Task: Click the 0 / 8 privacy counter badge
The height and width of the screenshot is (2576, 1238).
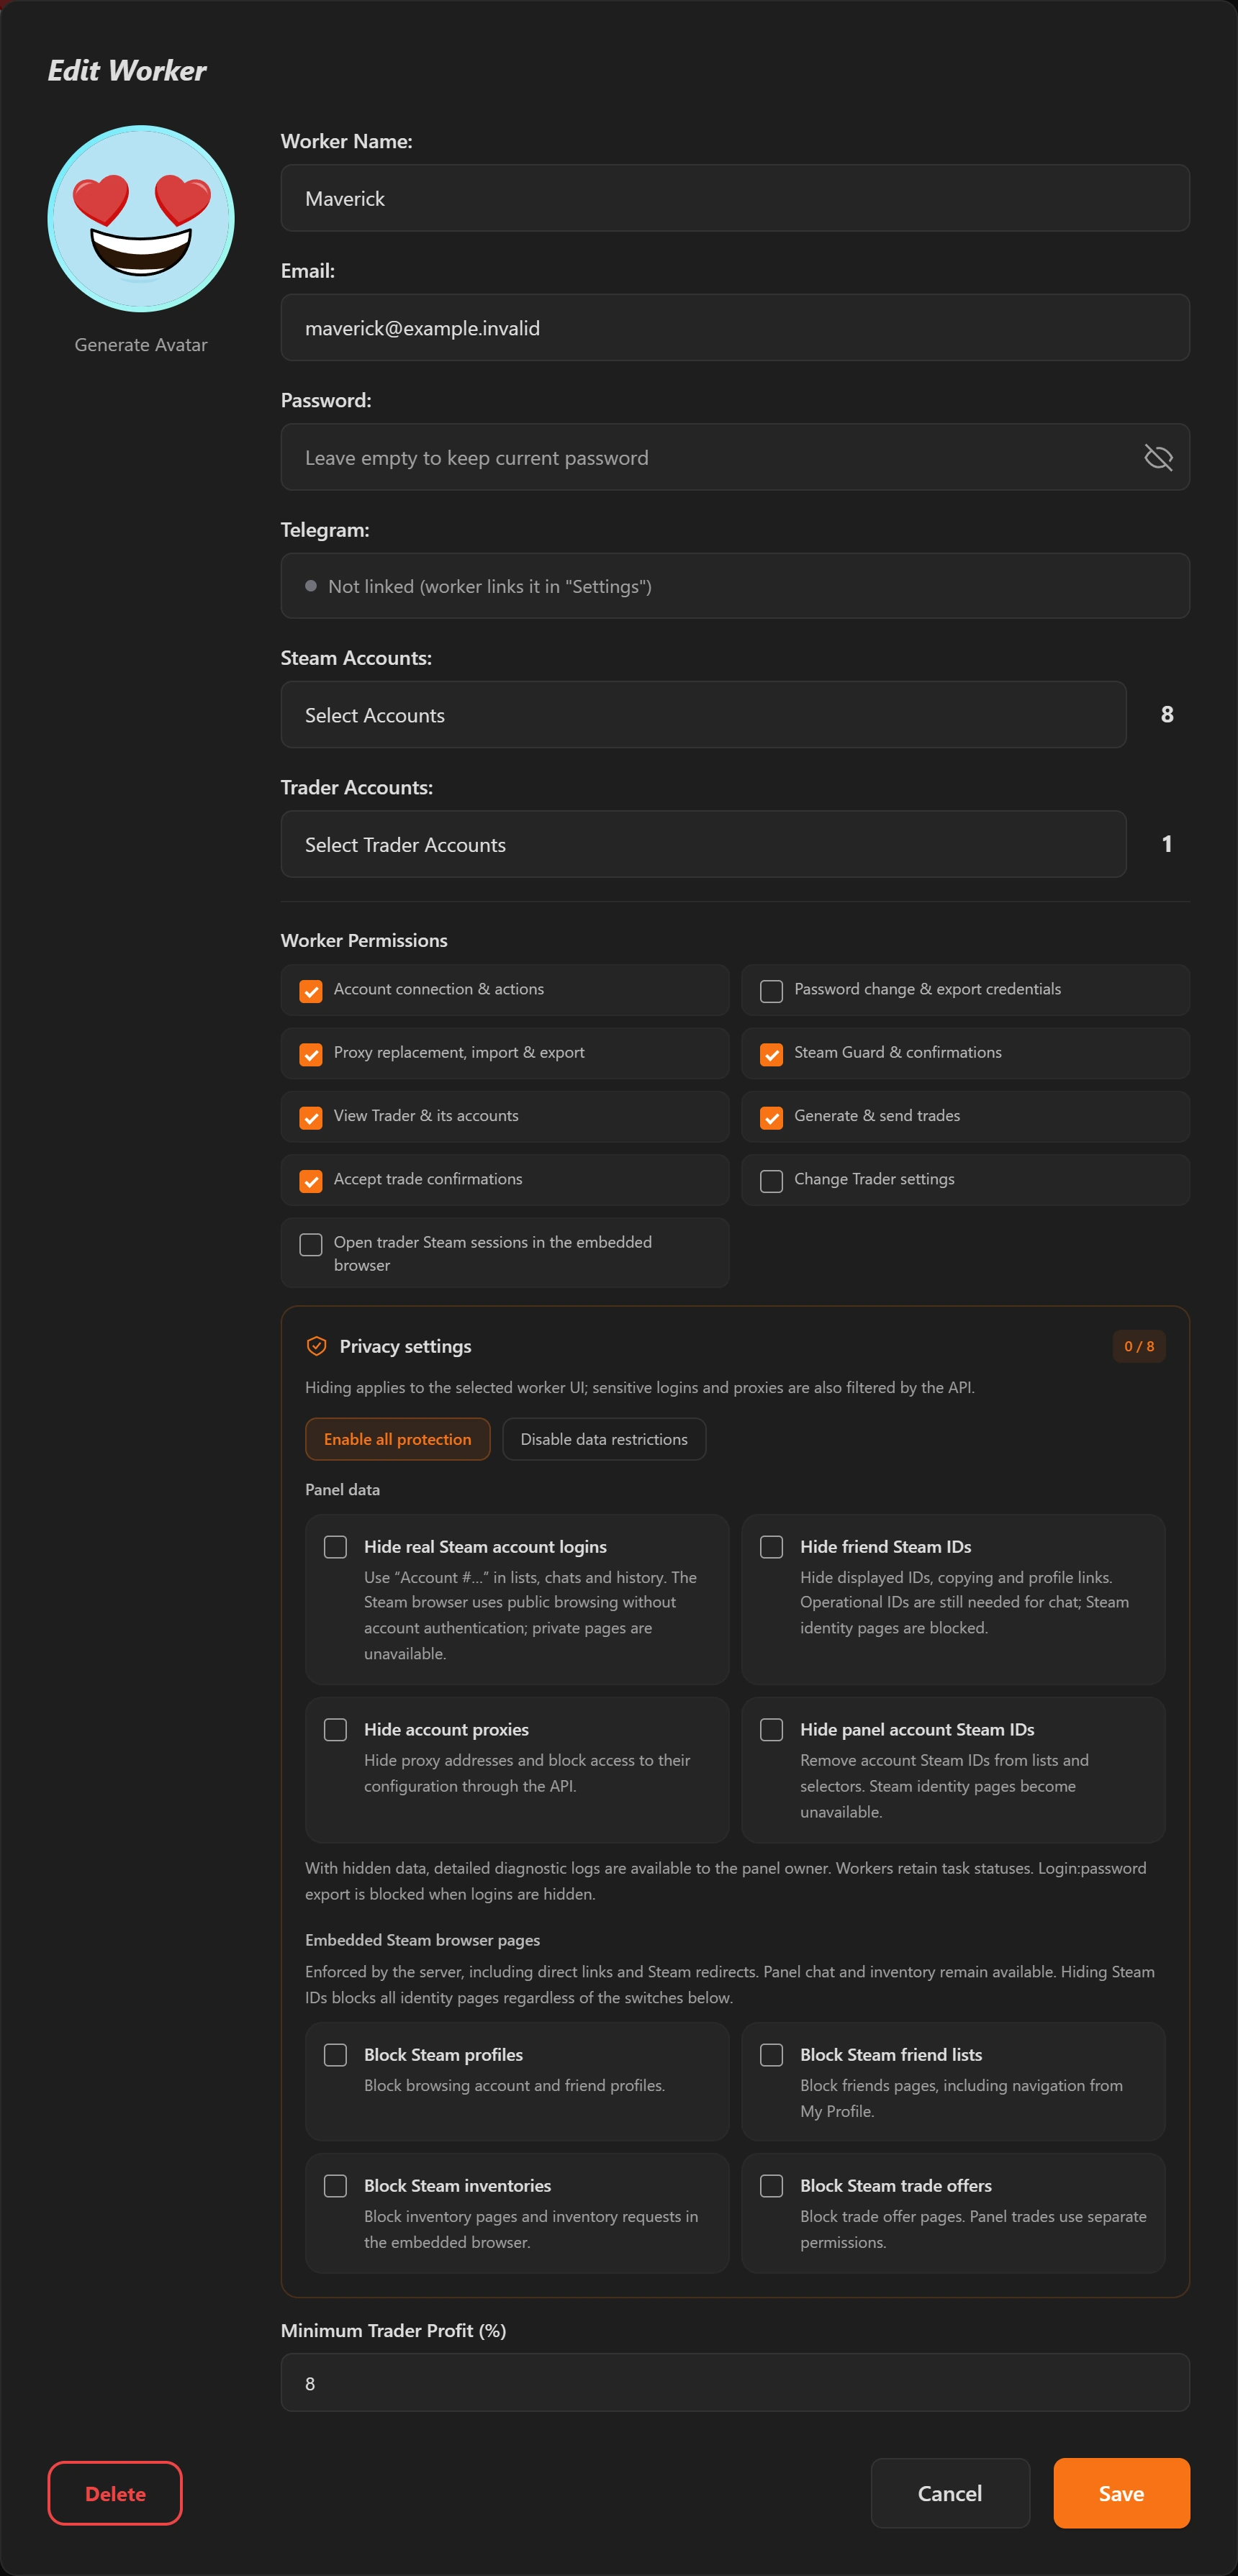Action: 1139,1346
